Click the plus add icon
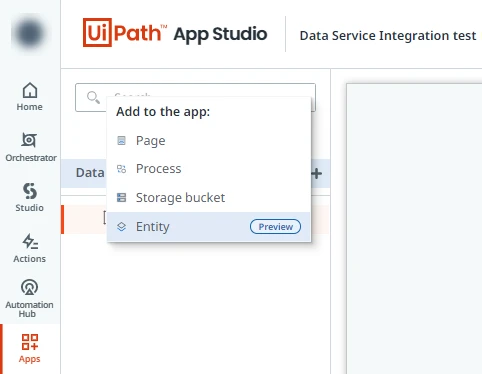 pos(317,173)
